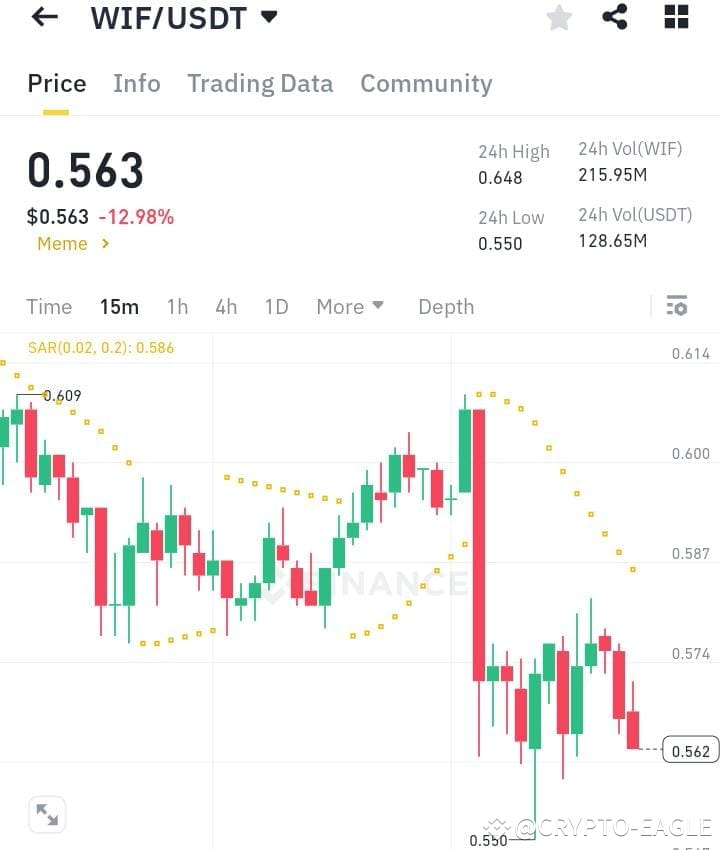Select the Depth chart view

pos(446,307)
